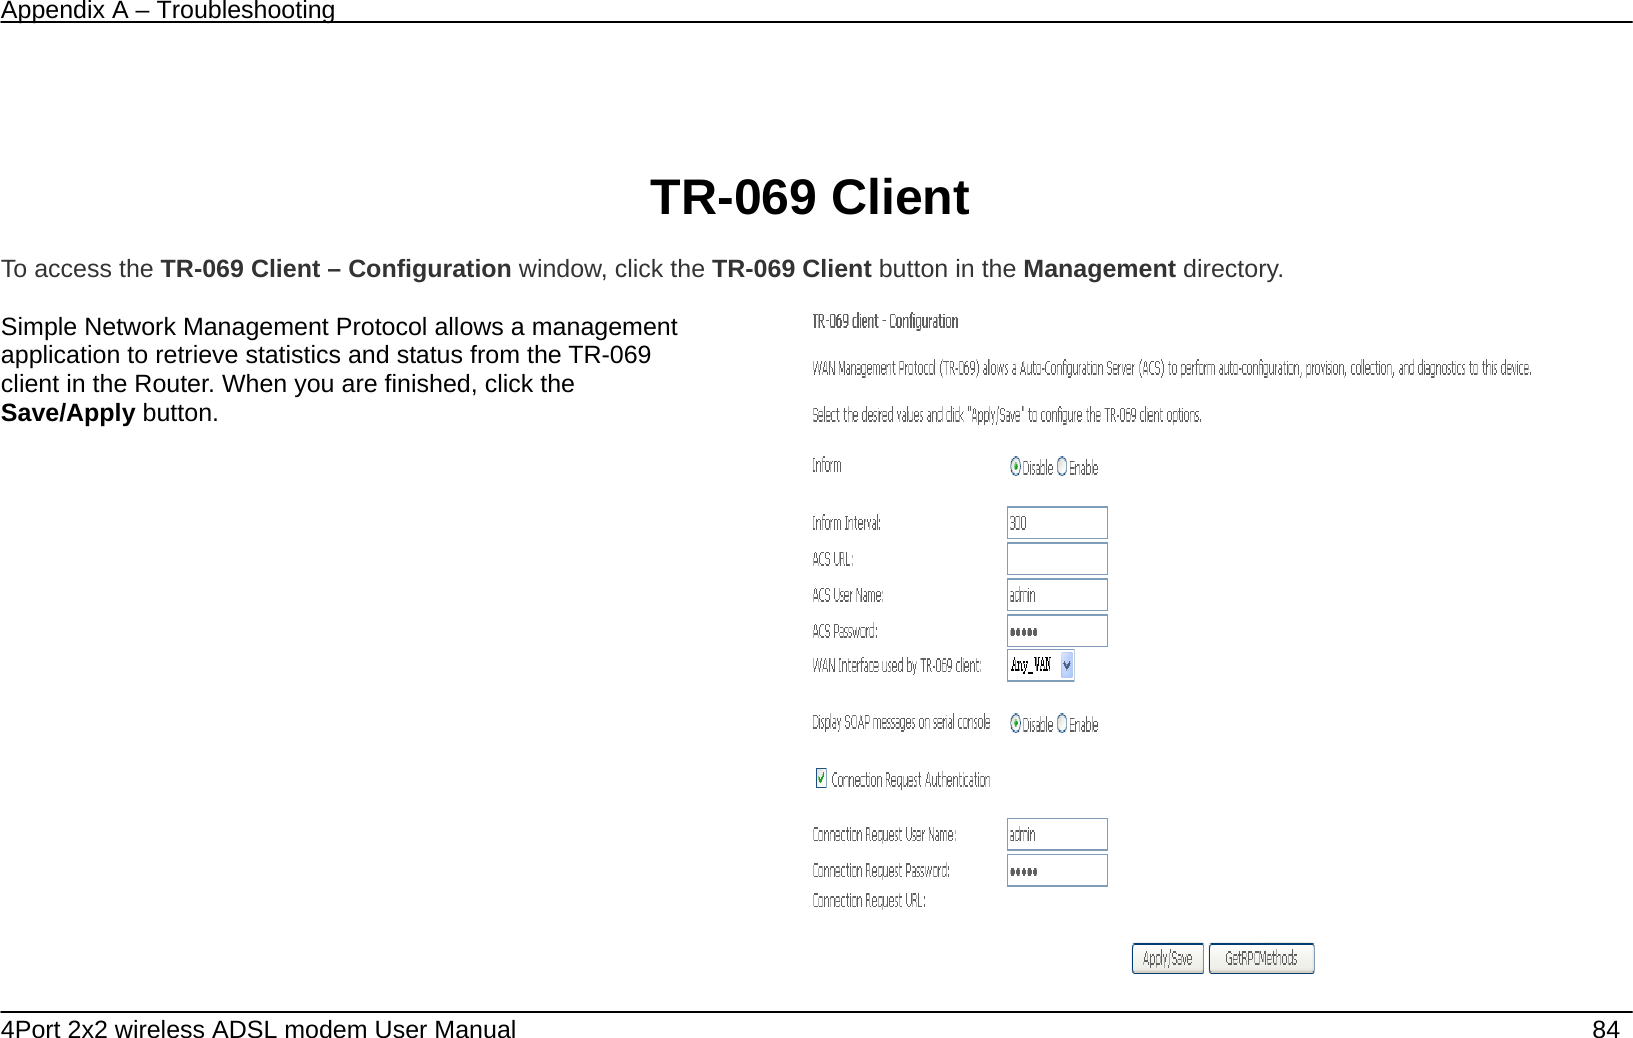Viewport: 1633px width, 1038px height.
Task: Click Connection Request User Name field
Action: click(x=1057, y=834)
